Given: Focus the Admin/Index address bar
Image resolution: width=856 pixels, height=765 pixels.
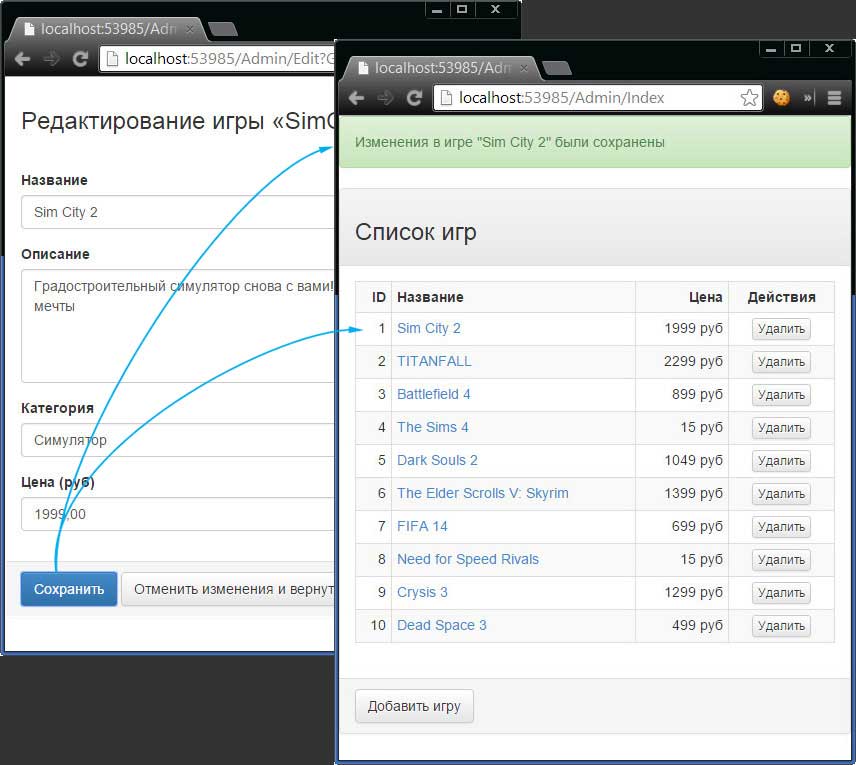Looking at the screenshot, I should coord(597,98).
